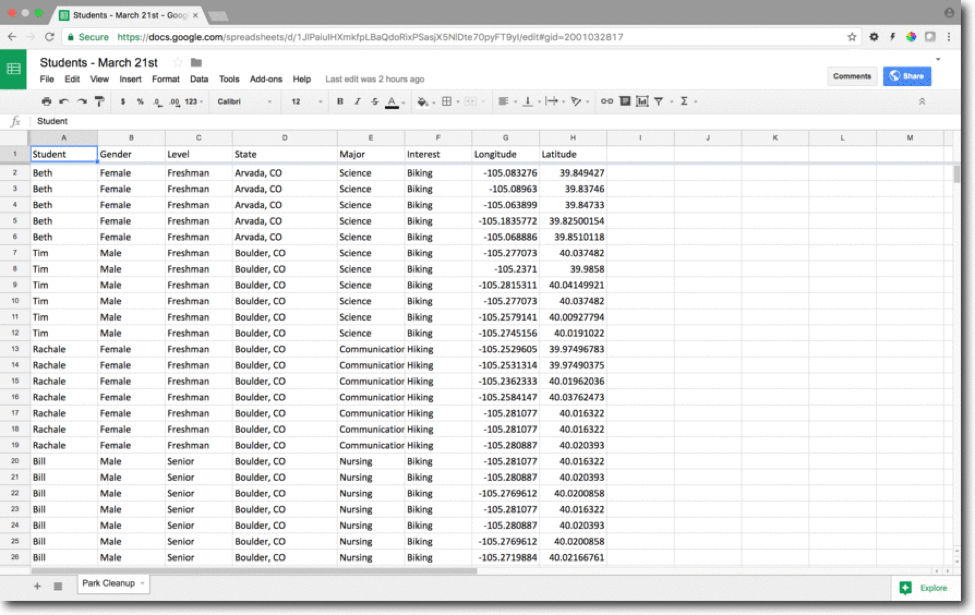Open the Park Cleanup sheet tab menu arrow
Viewport: 975px width, 615px height.
click(142, 583)
